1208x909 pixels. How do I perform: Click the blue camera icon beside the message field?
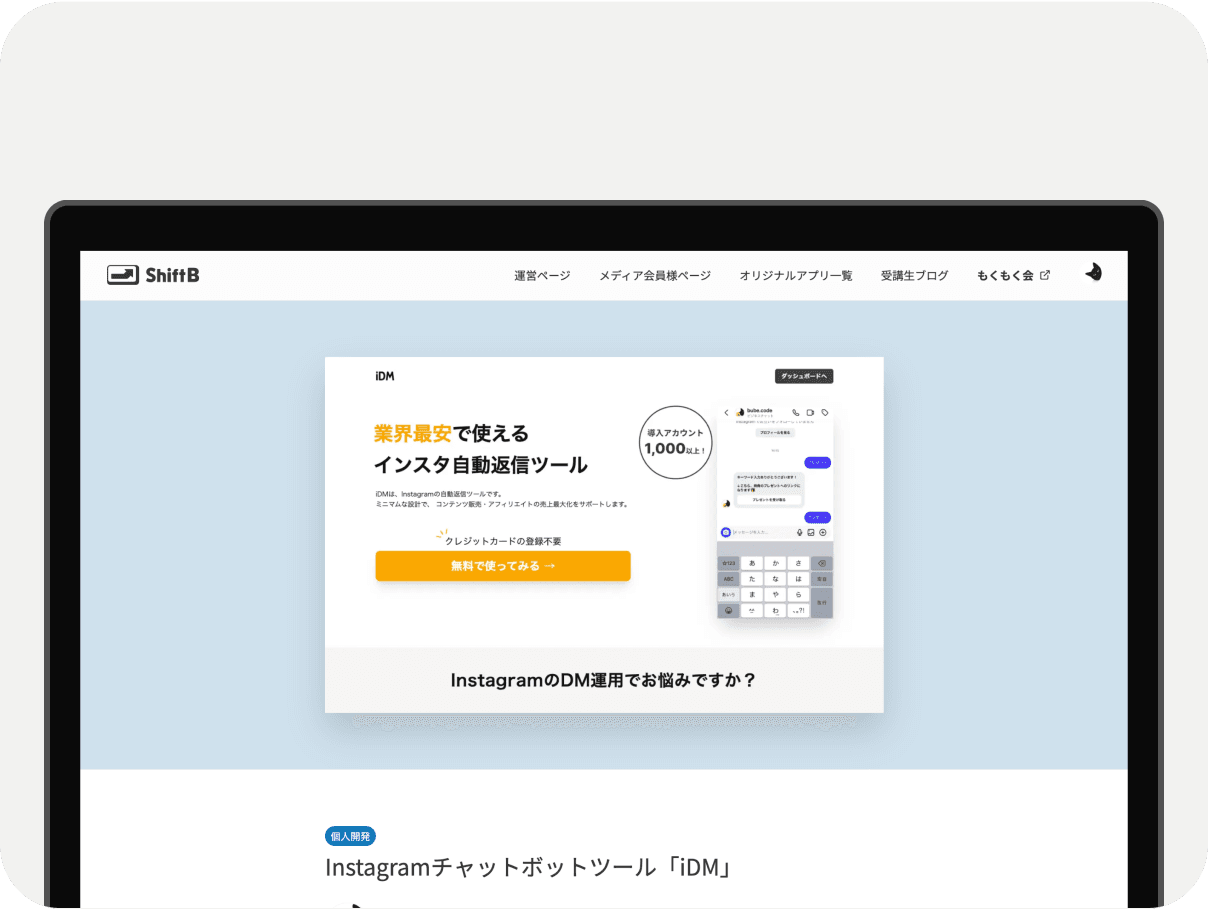point(725,532)
